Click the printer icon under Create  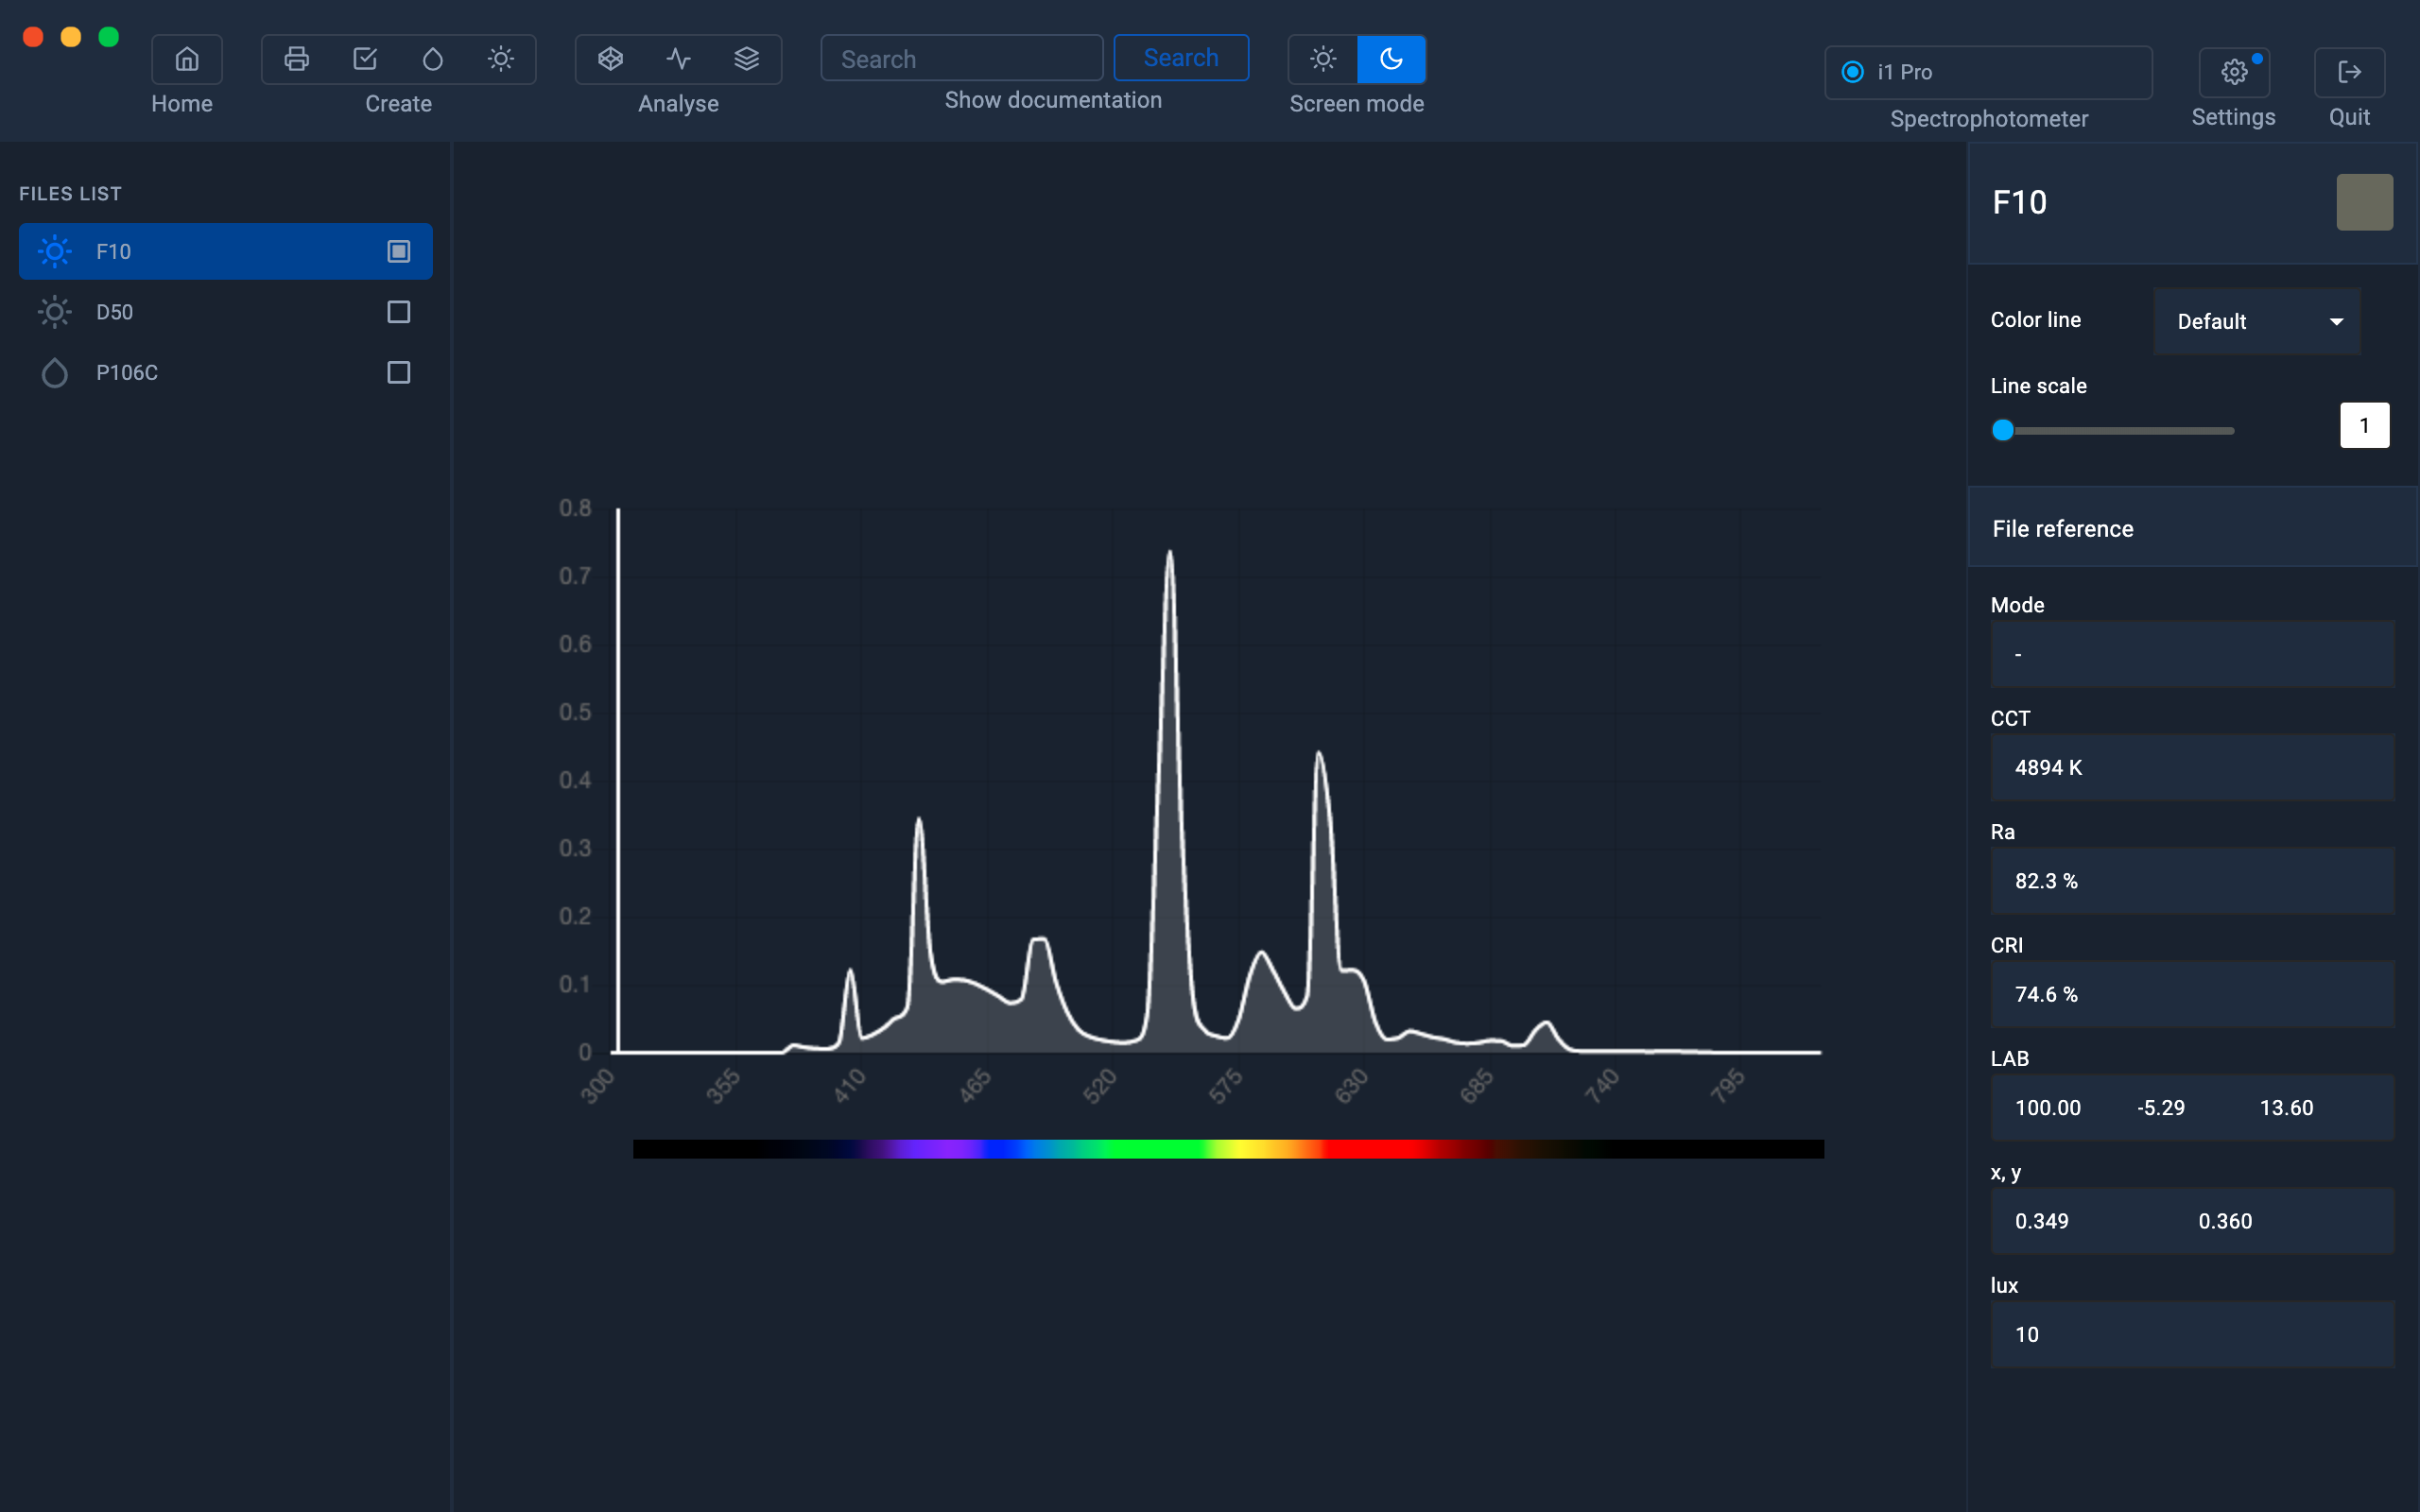click(x=296, y=59)
